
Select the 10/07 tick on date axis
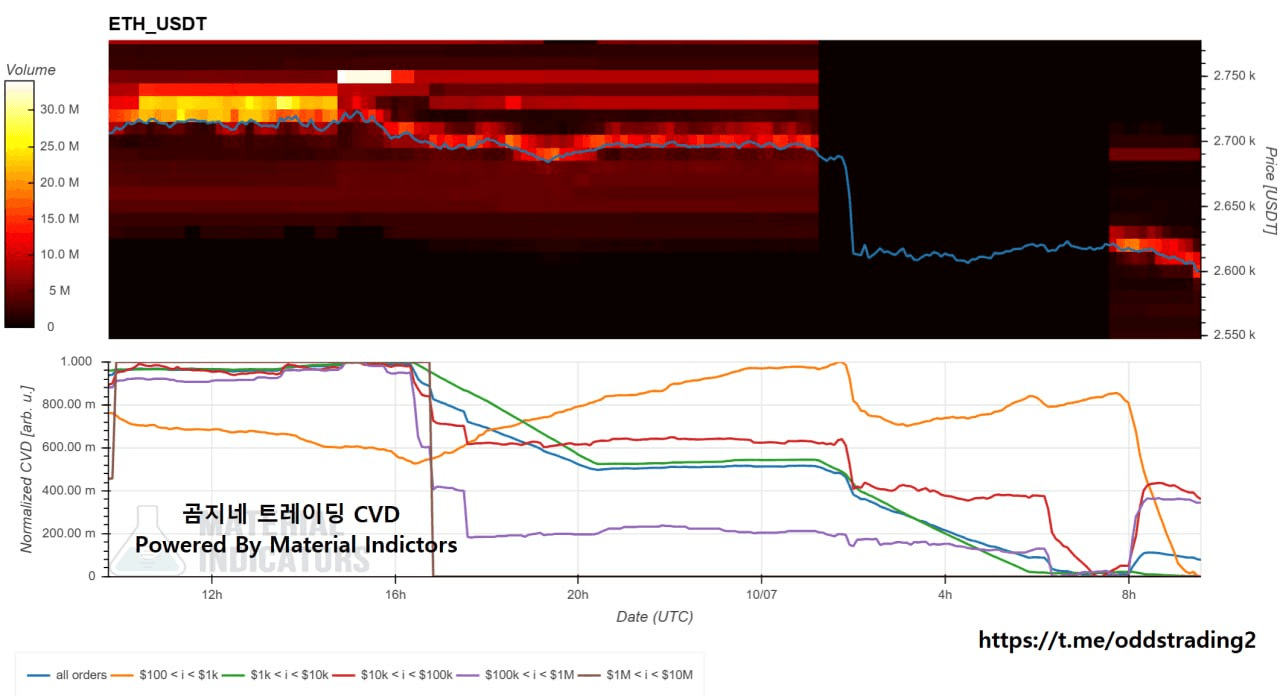pyautogui.click(x=761, y=594)
